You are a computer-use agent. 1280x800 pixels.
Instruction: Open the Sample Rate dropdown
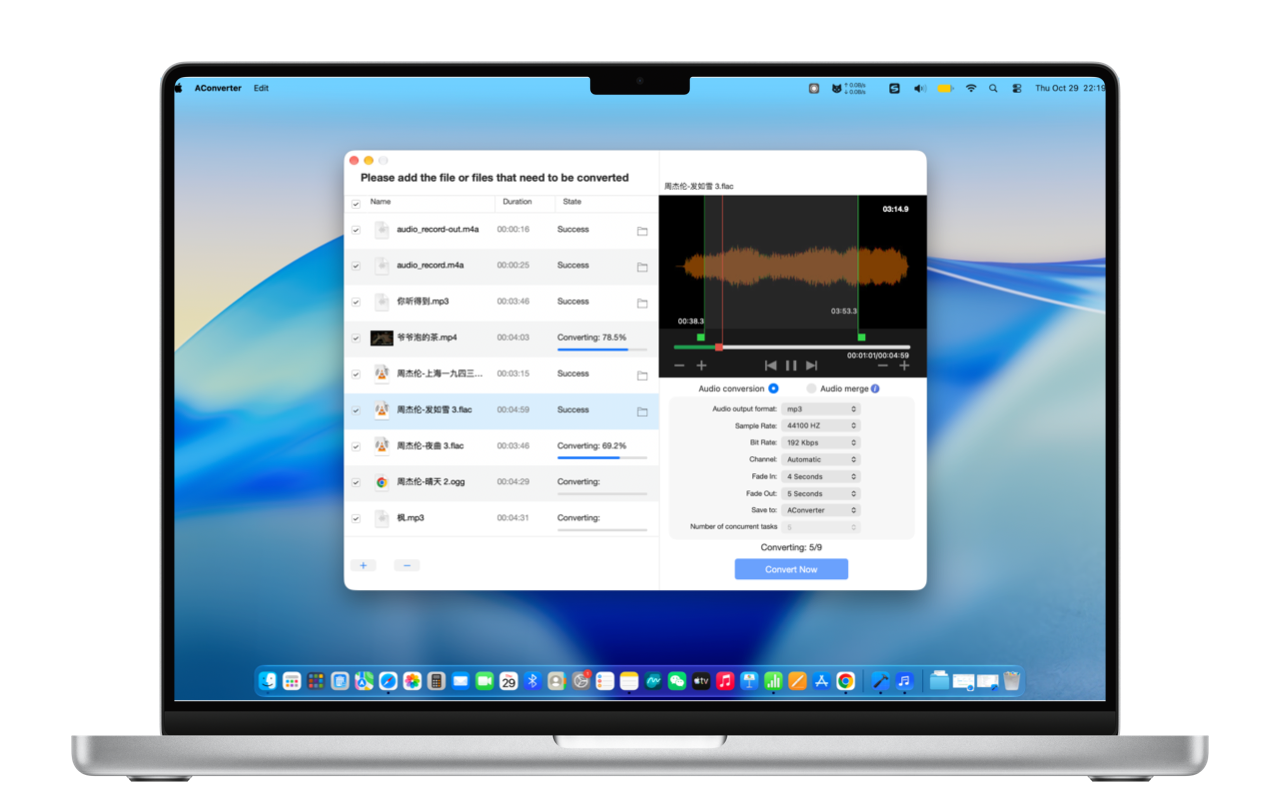[x=820, y=426]
